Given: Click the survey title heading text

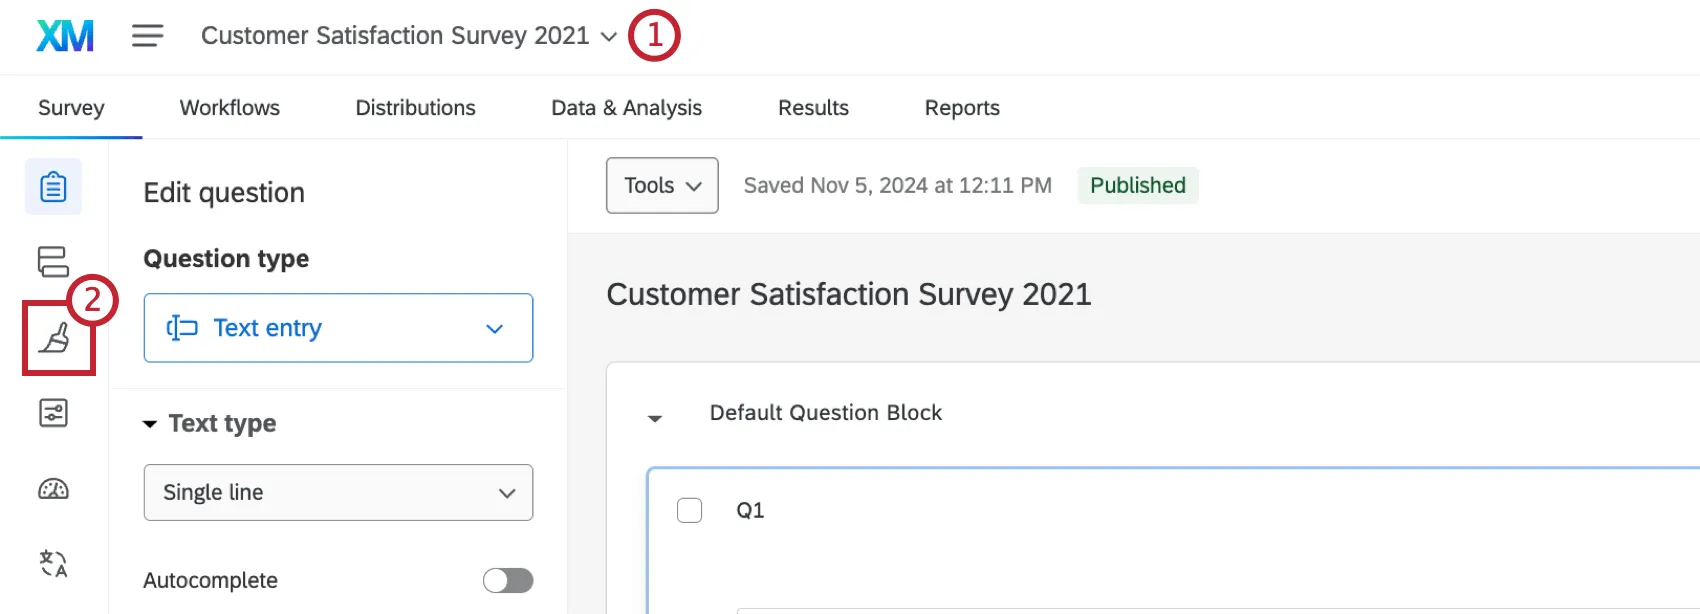Looking at the screenshot, I should (x=849, y=295).
